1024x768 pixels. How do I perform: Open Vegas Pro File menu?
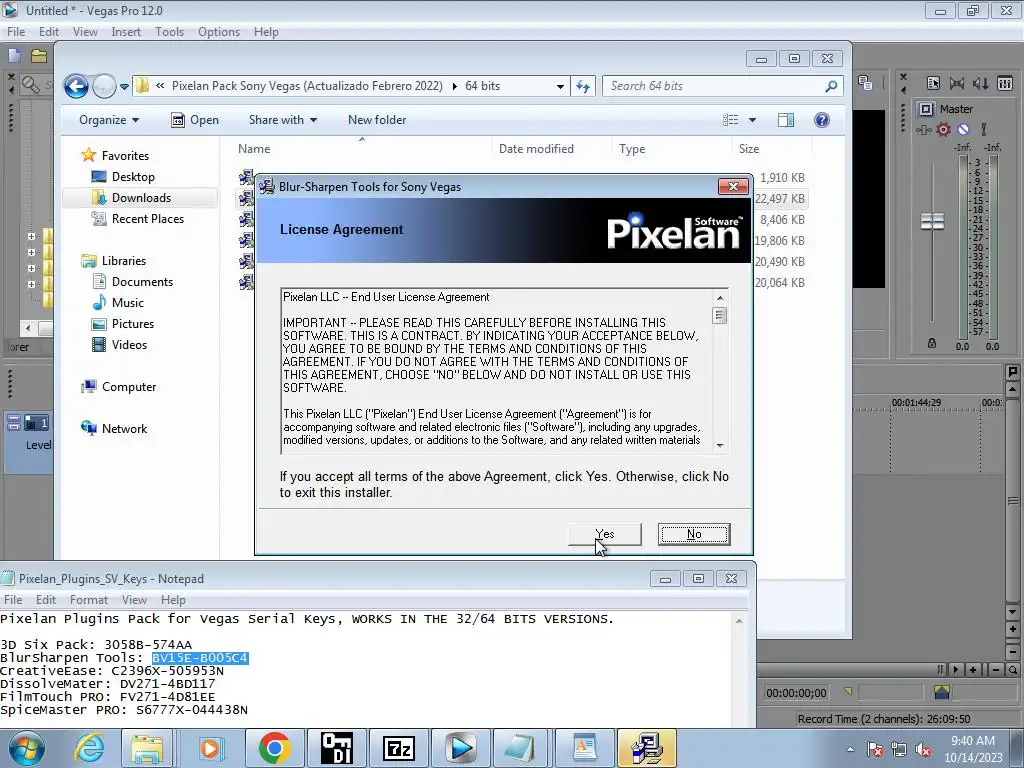pyautogui.click(x=16, y=32)
